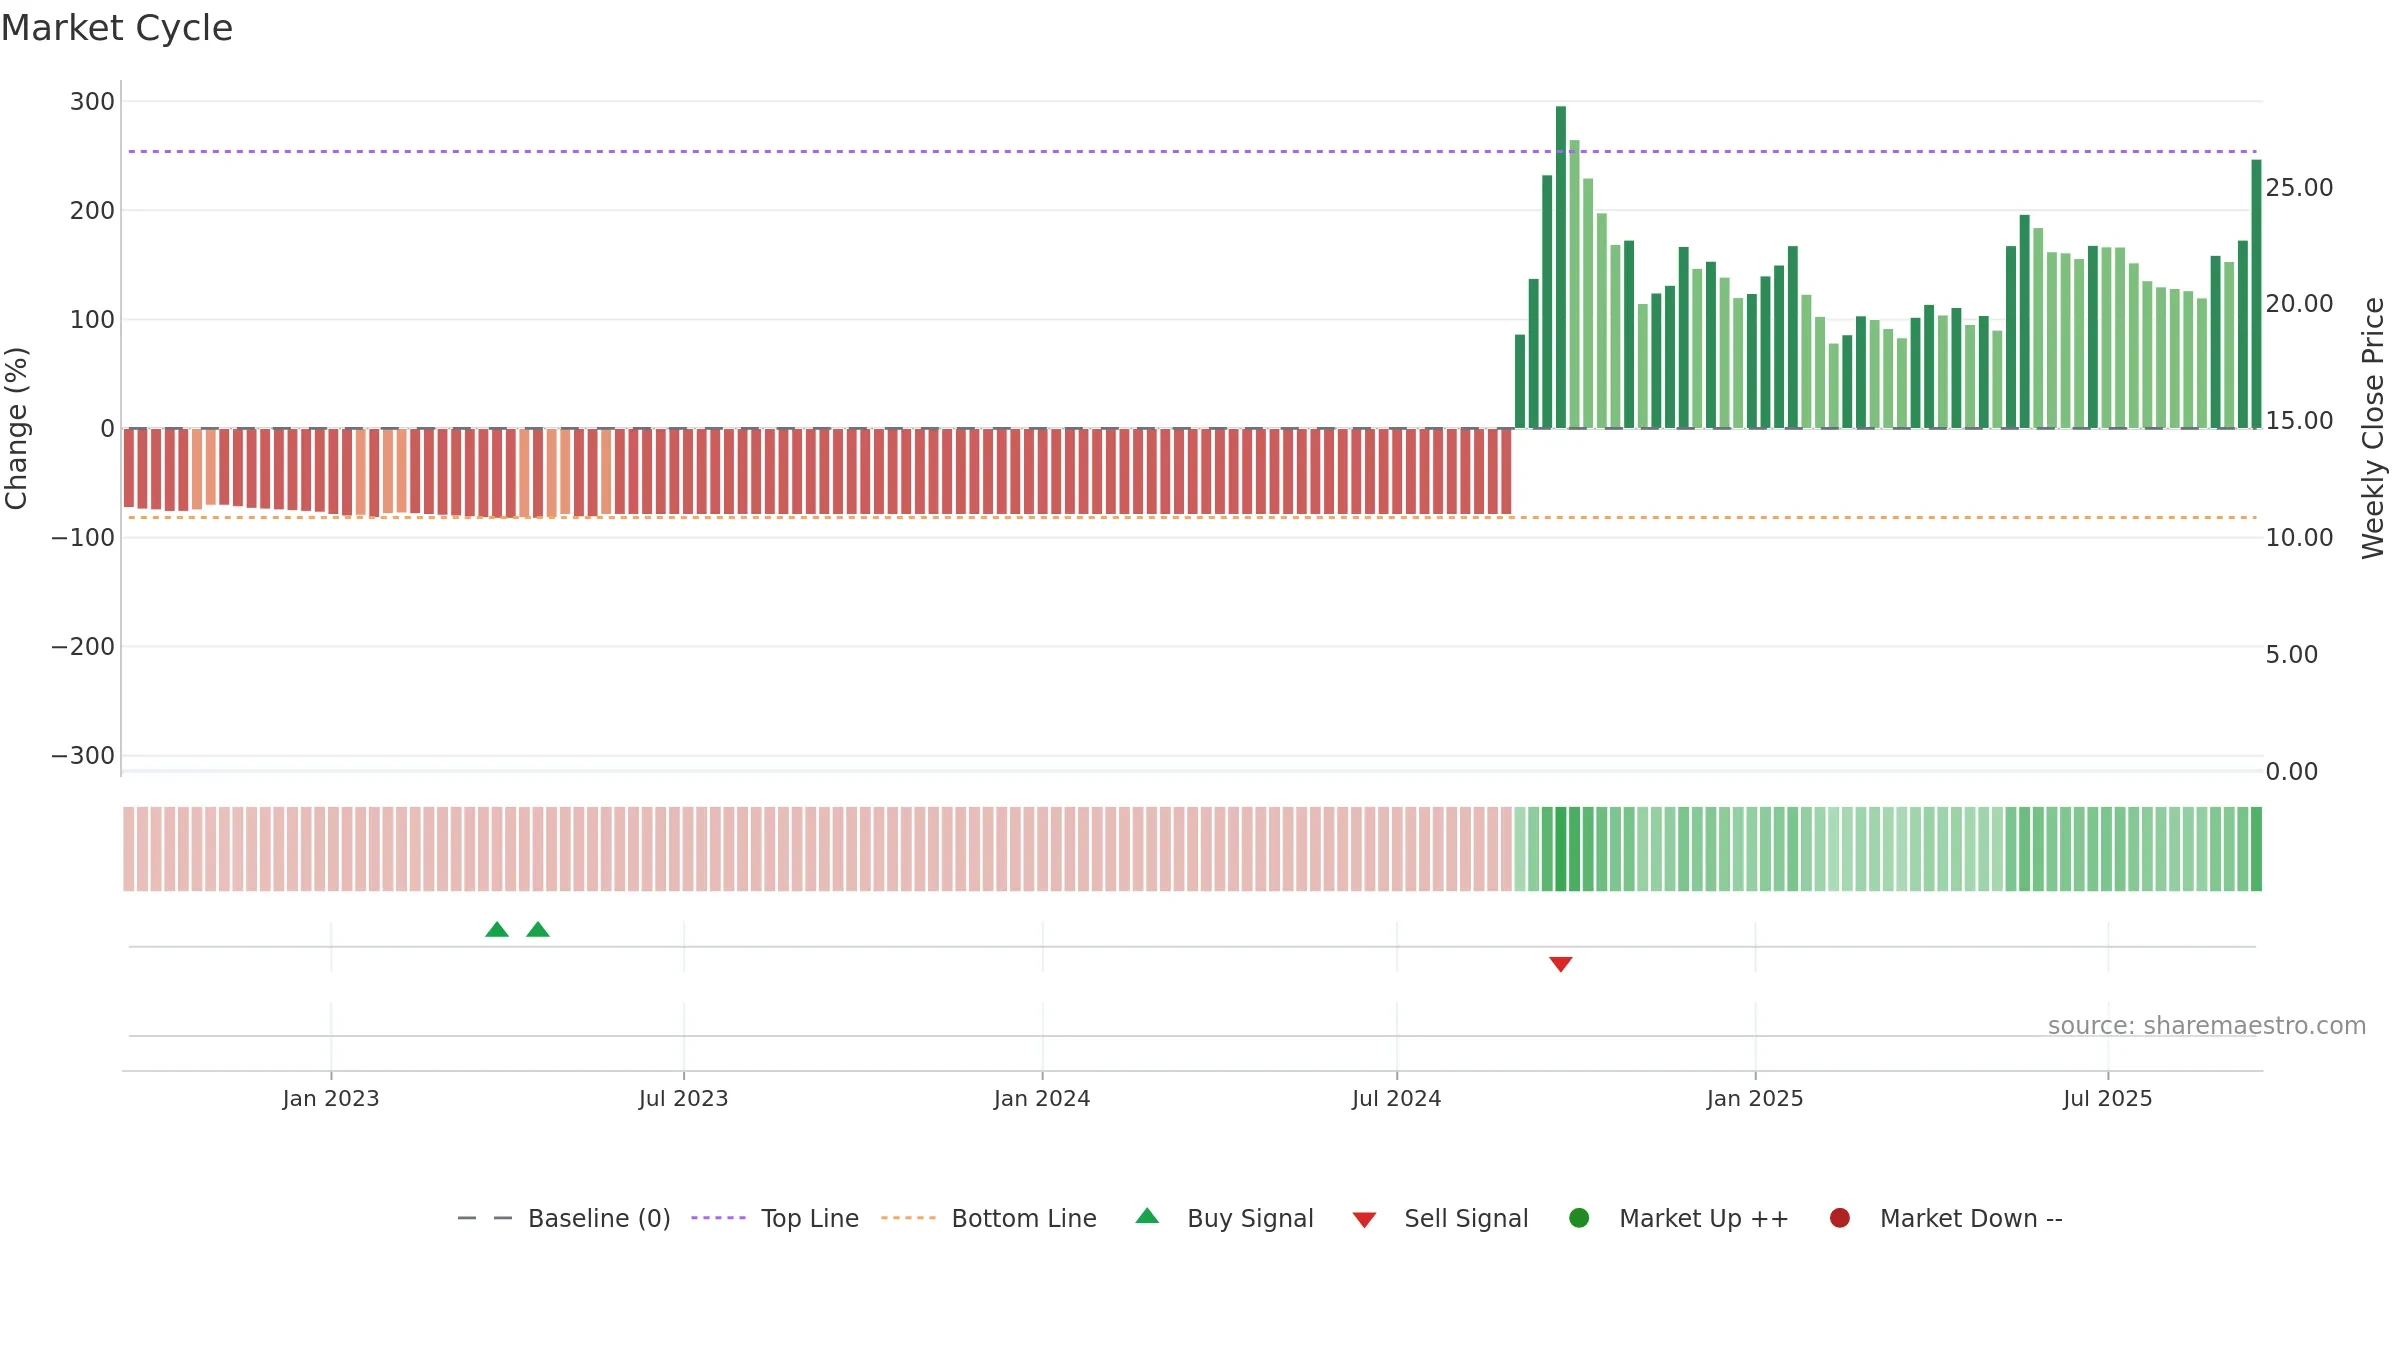Click the Jul 2024 axis label
This screenshot has height=1350, width=2400.
tap(1397, 1099)
